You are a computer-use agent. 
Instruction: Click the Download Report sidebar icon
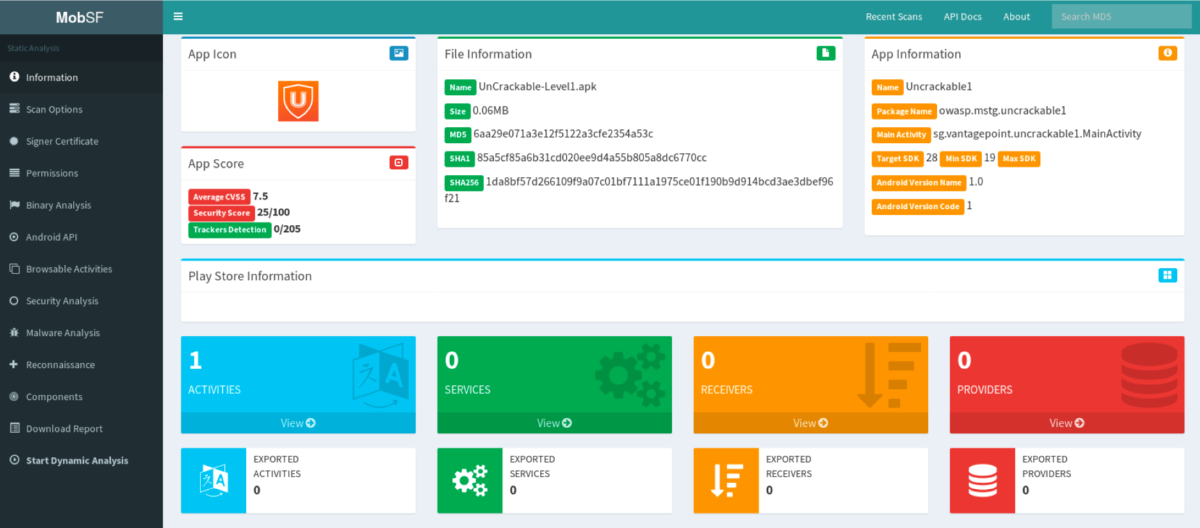(15, 429)
